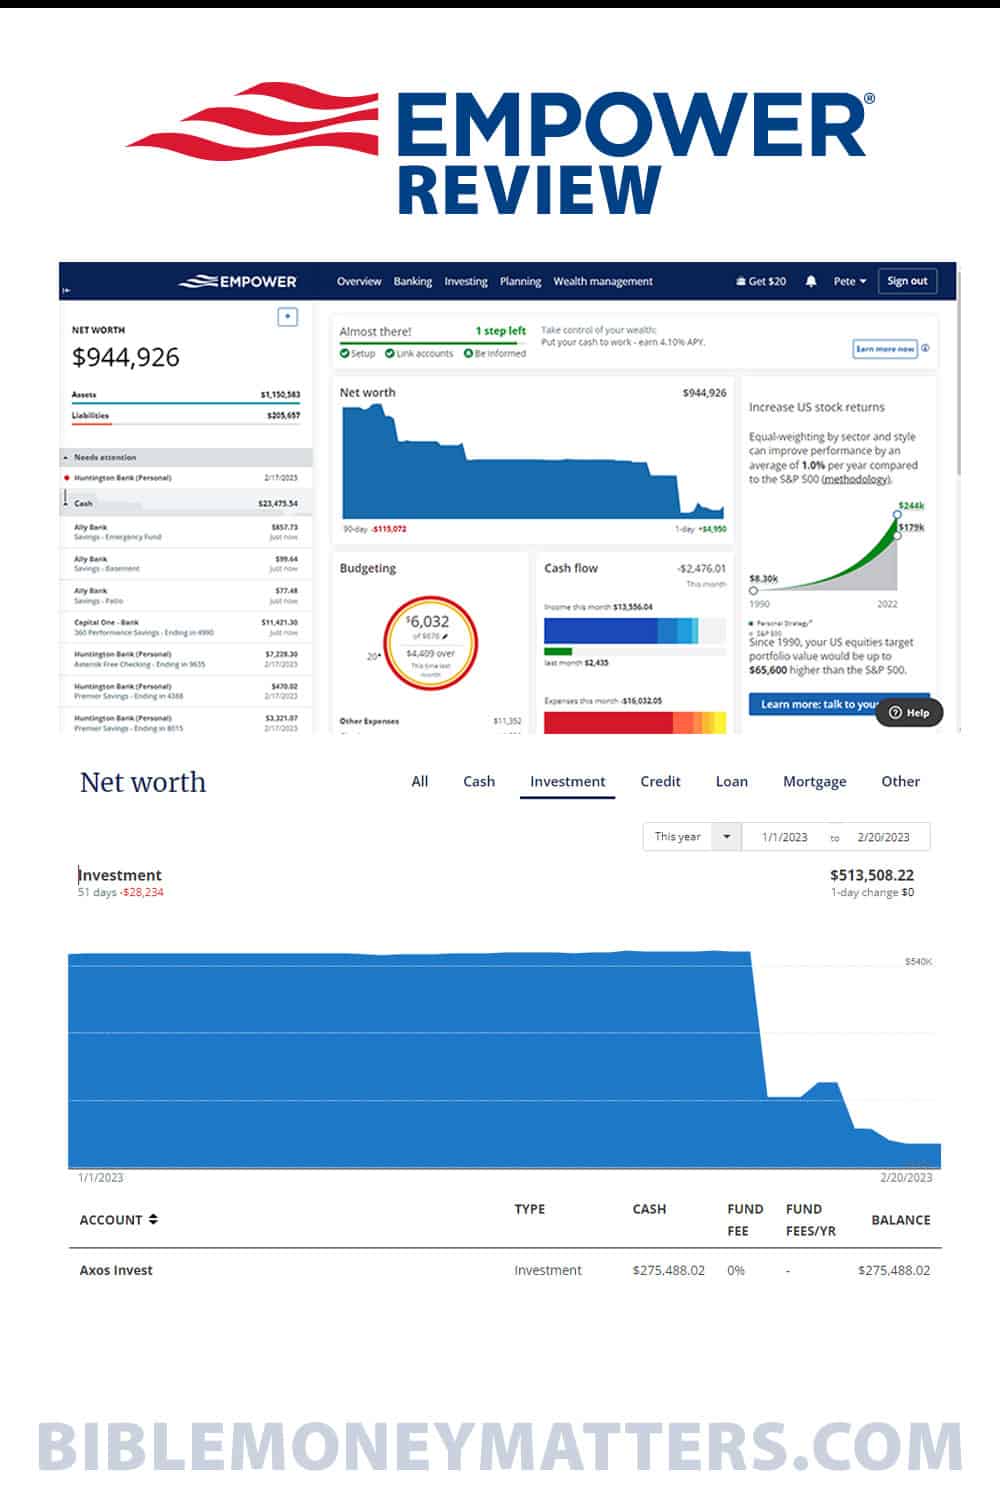The height and width of the screenshot is (1500, 1000).
Task: Click the Net worth chart card title
Action: (367, 393)
